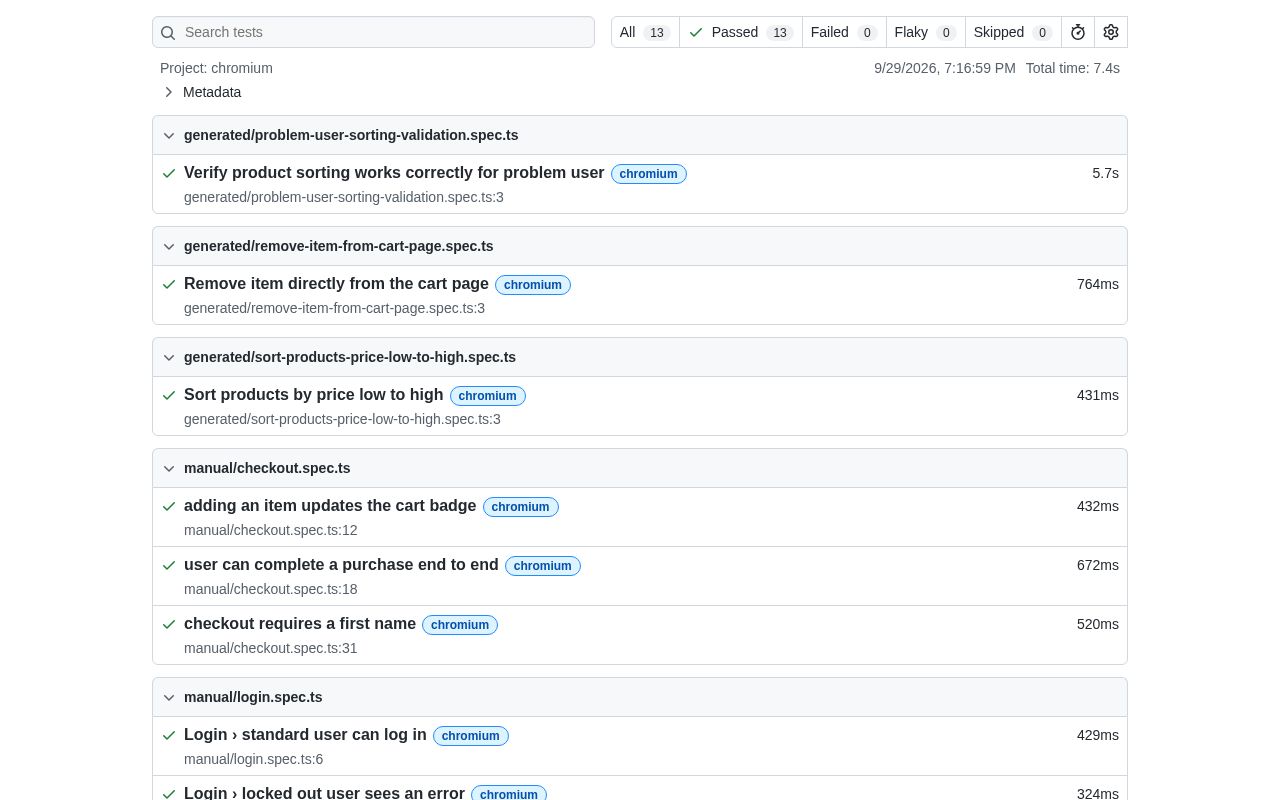Filter by Skipped tests

click(x=1013, y=32)
